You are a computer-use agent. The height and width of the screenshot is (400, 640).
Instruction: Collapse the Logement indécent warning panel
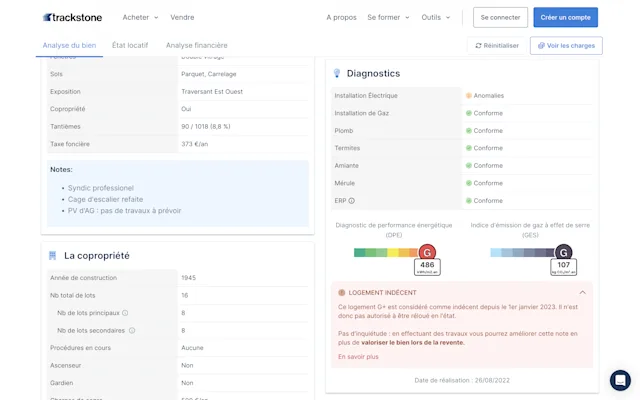click(582, 293)
